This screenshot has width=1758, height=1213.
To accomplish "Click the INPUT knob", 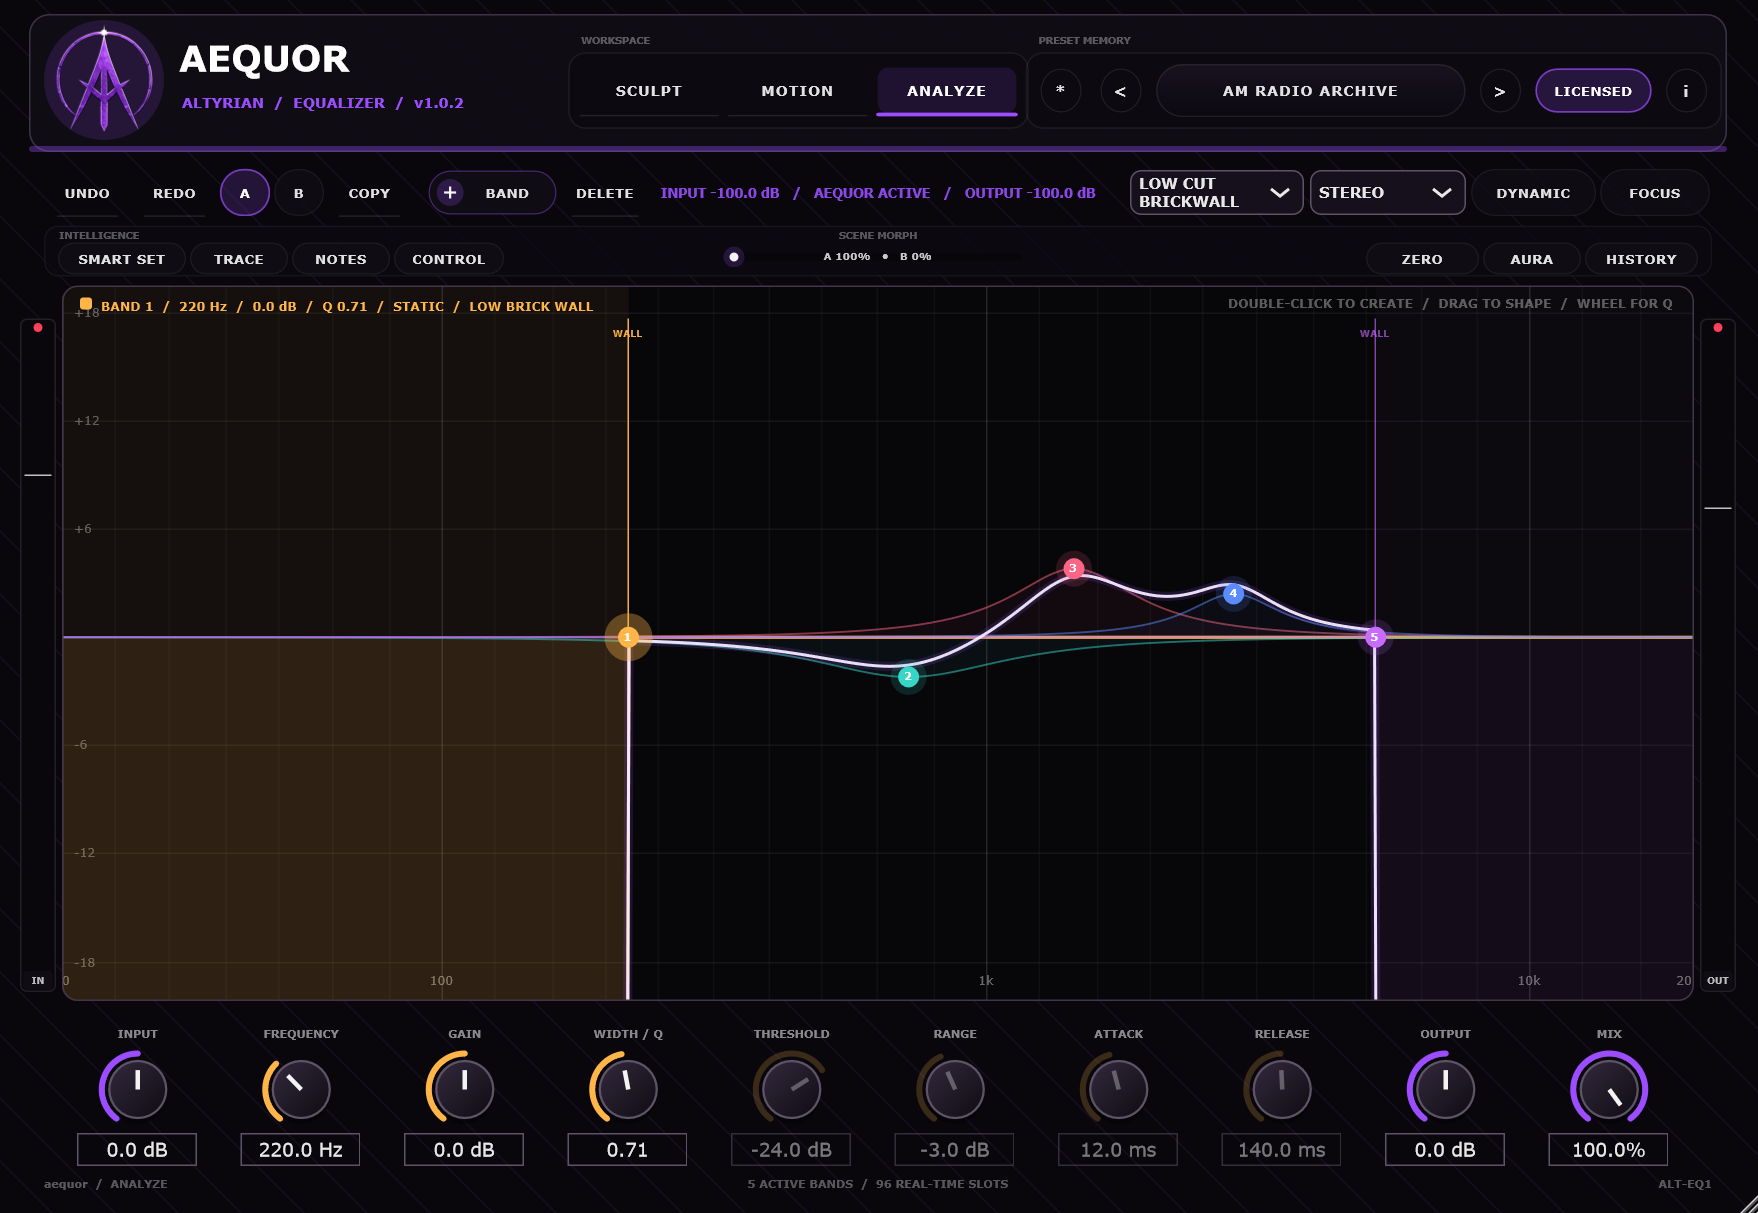I will (137, 1088).
